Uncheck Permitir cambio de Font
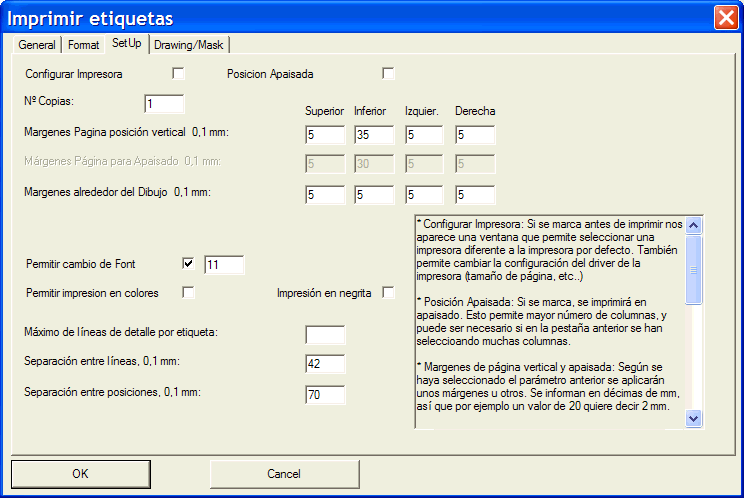The image size is (744, 498). coord(189,264)
